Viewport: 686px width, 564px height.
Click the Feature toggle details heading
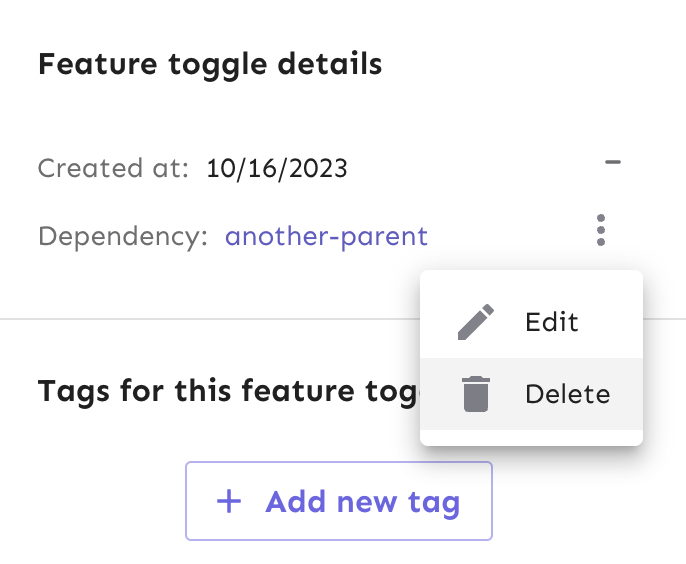click(210, 65)
